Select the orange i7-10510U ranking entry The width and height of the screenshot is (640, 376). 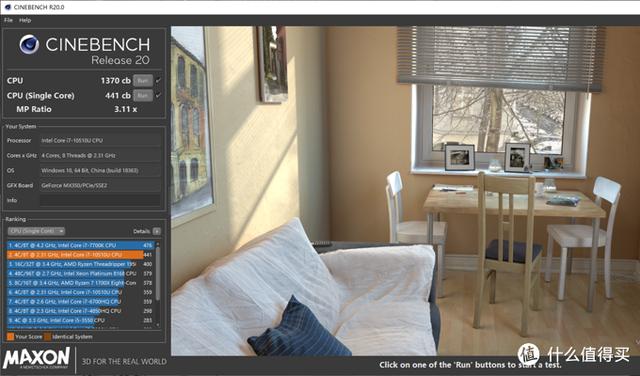(80, 255)
